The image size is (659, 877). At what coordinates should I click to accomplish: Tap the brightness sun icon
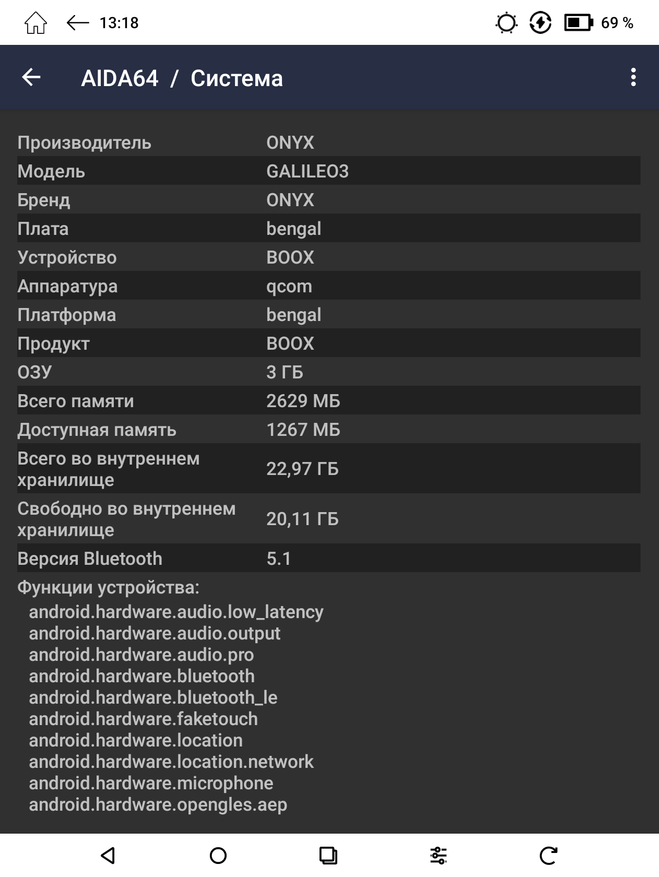point(507,22)
